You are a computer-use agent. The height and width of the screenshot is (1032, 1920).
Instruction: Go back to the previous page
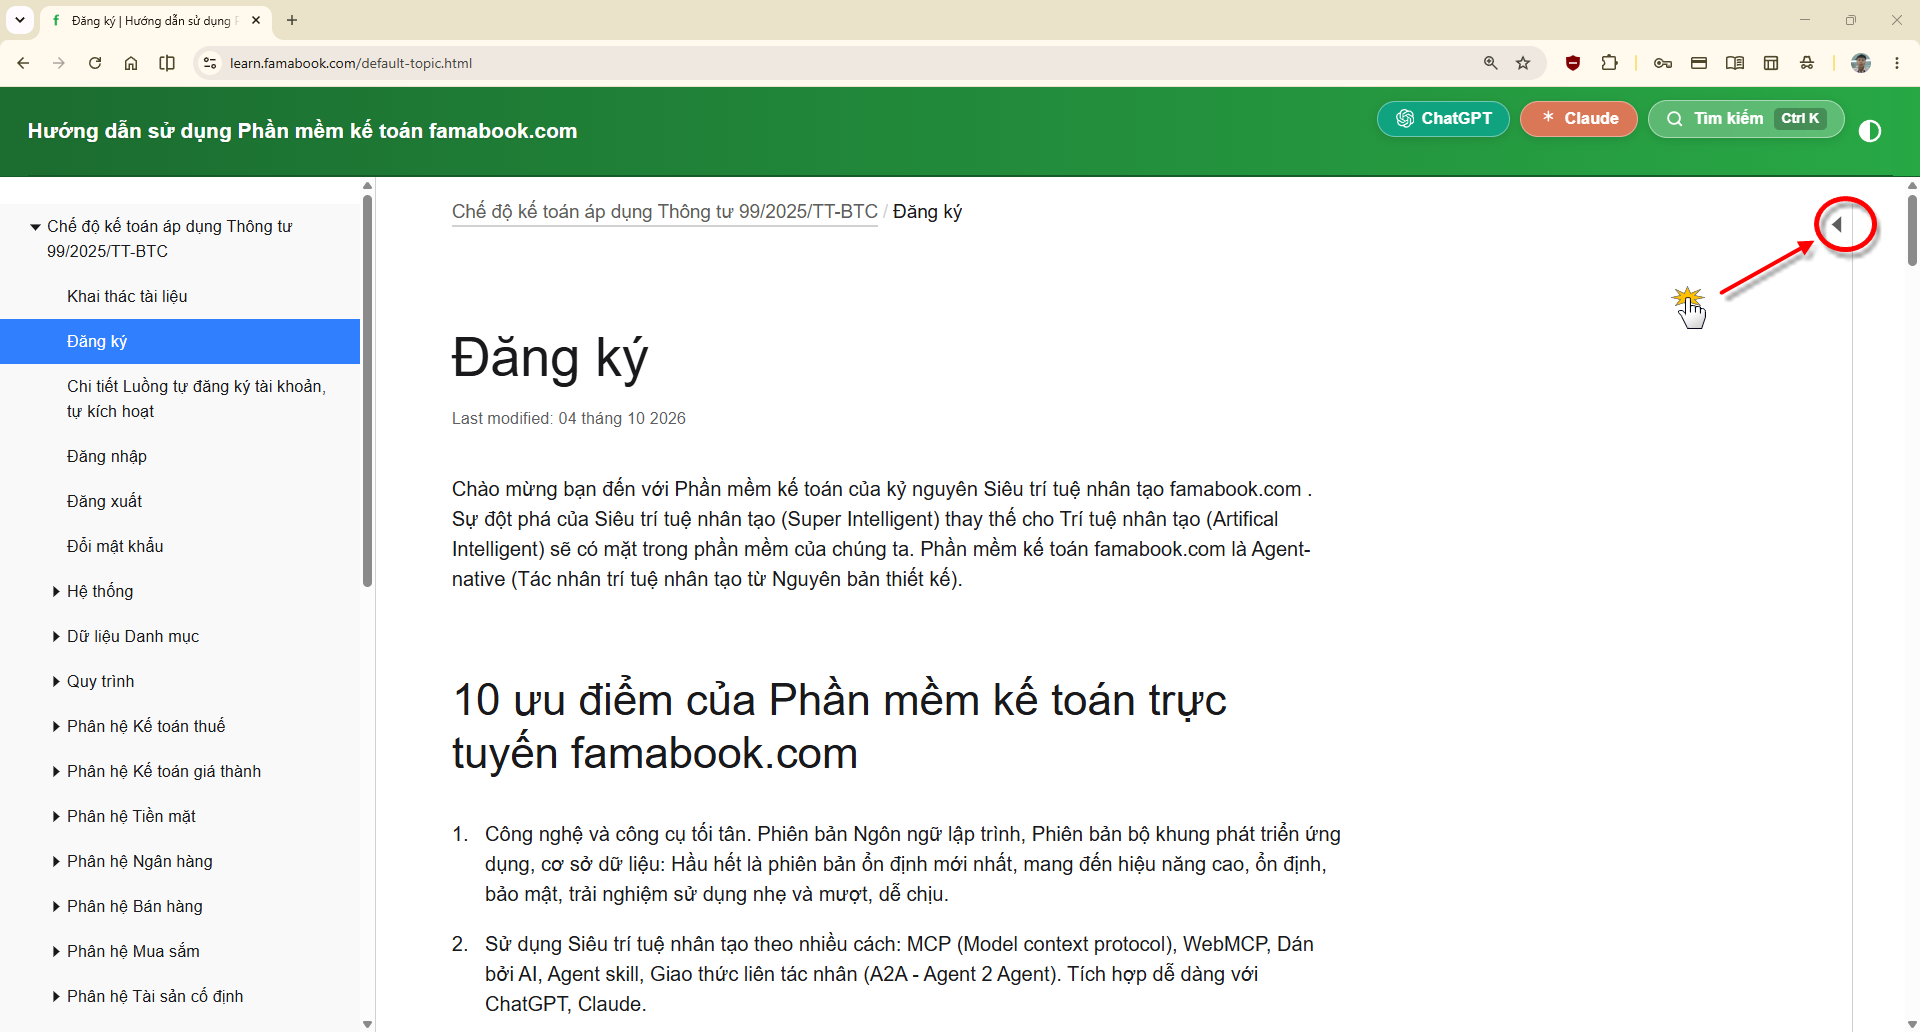click(x=23, y=63)
